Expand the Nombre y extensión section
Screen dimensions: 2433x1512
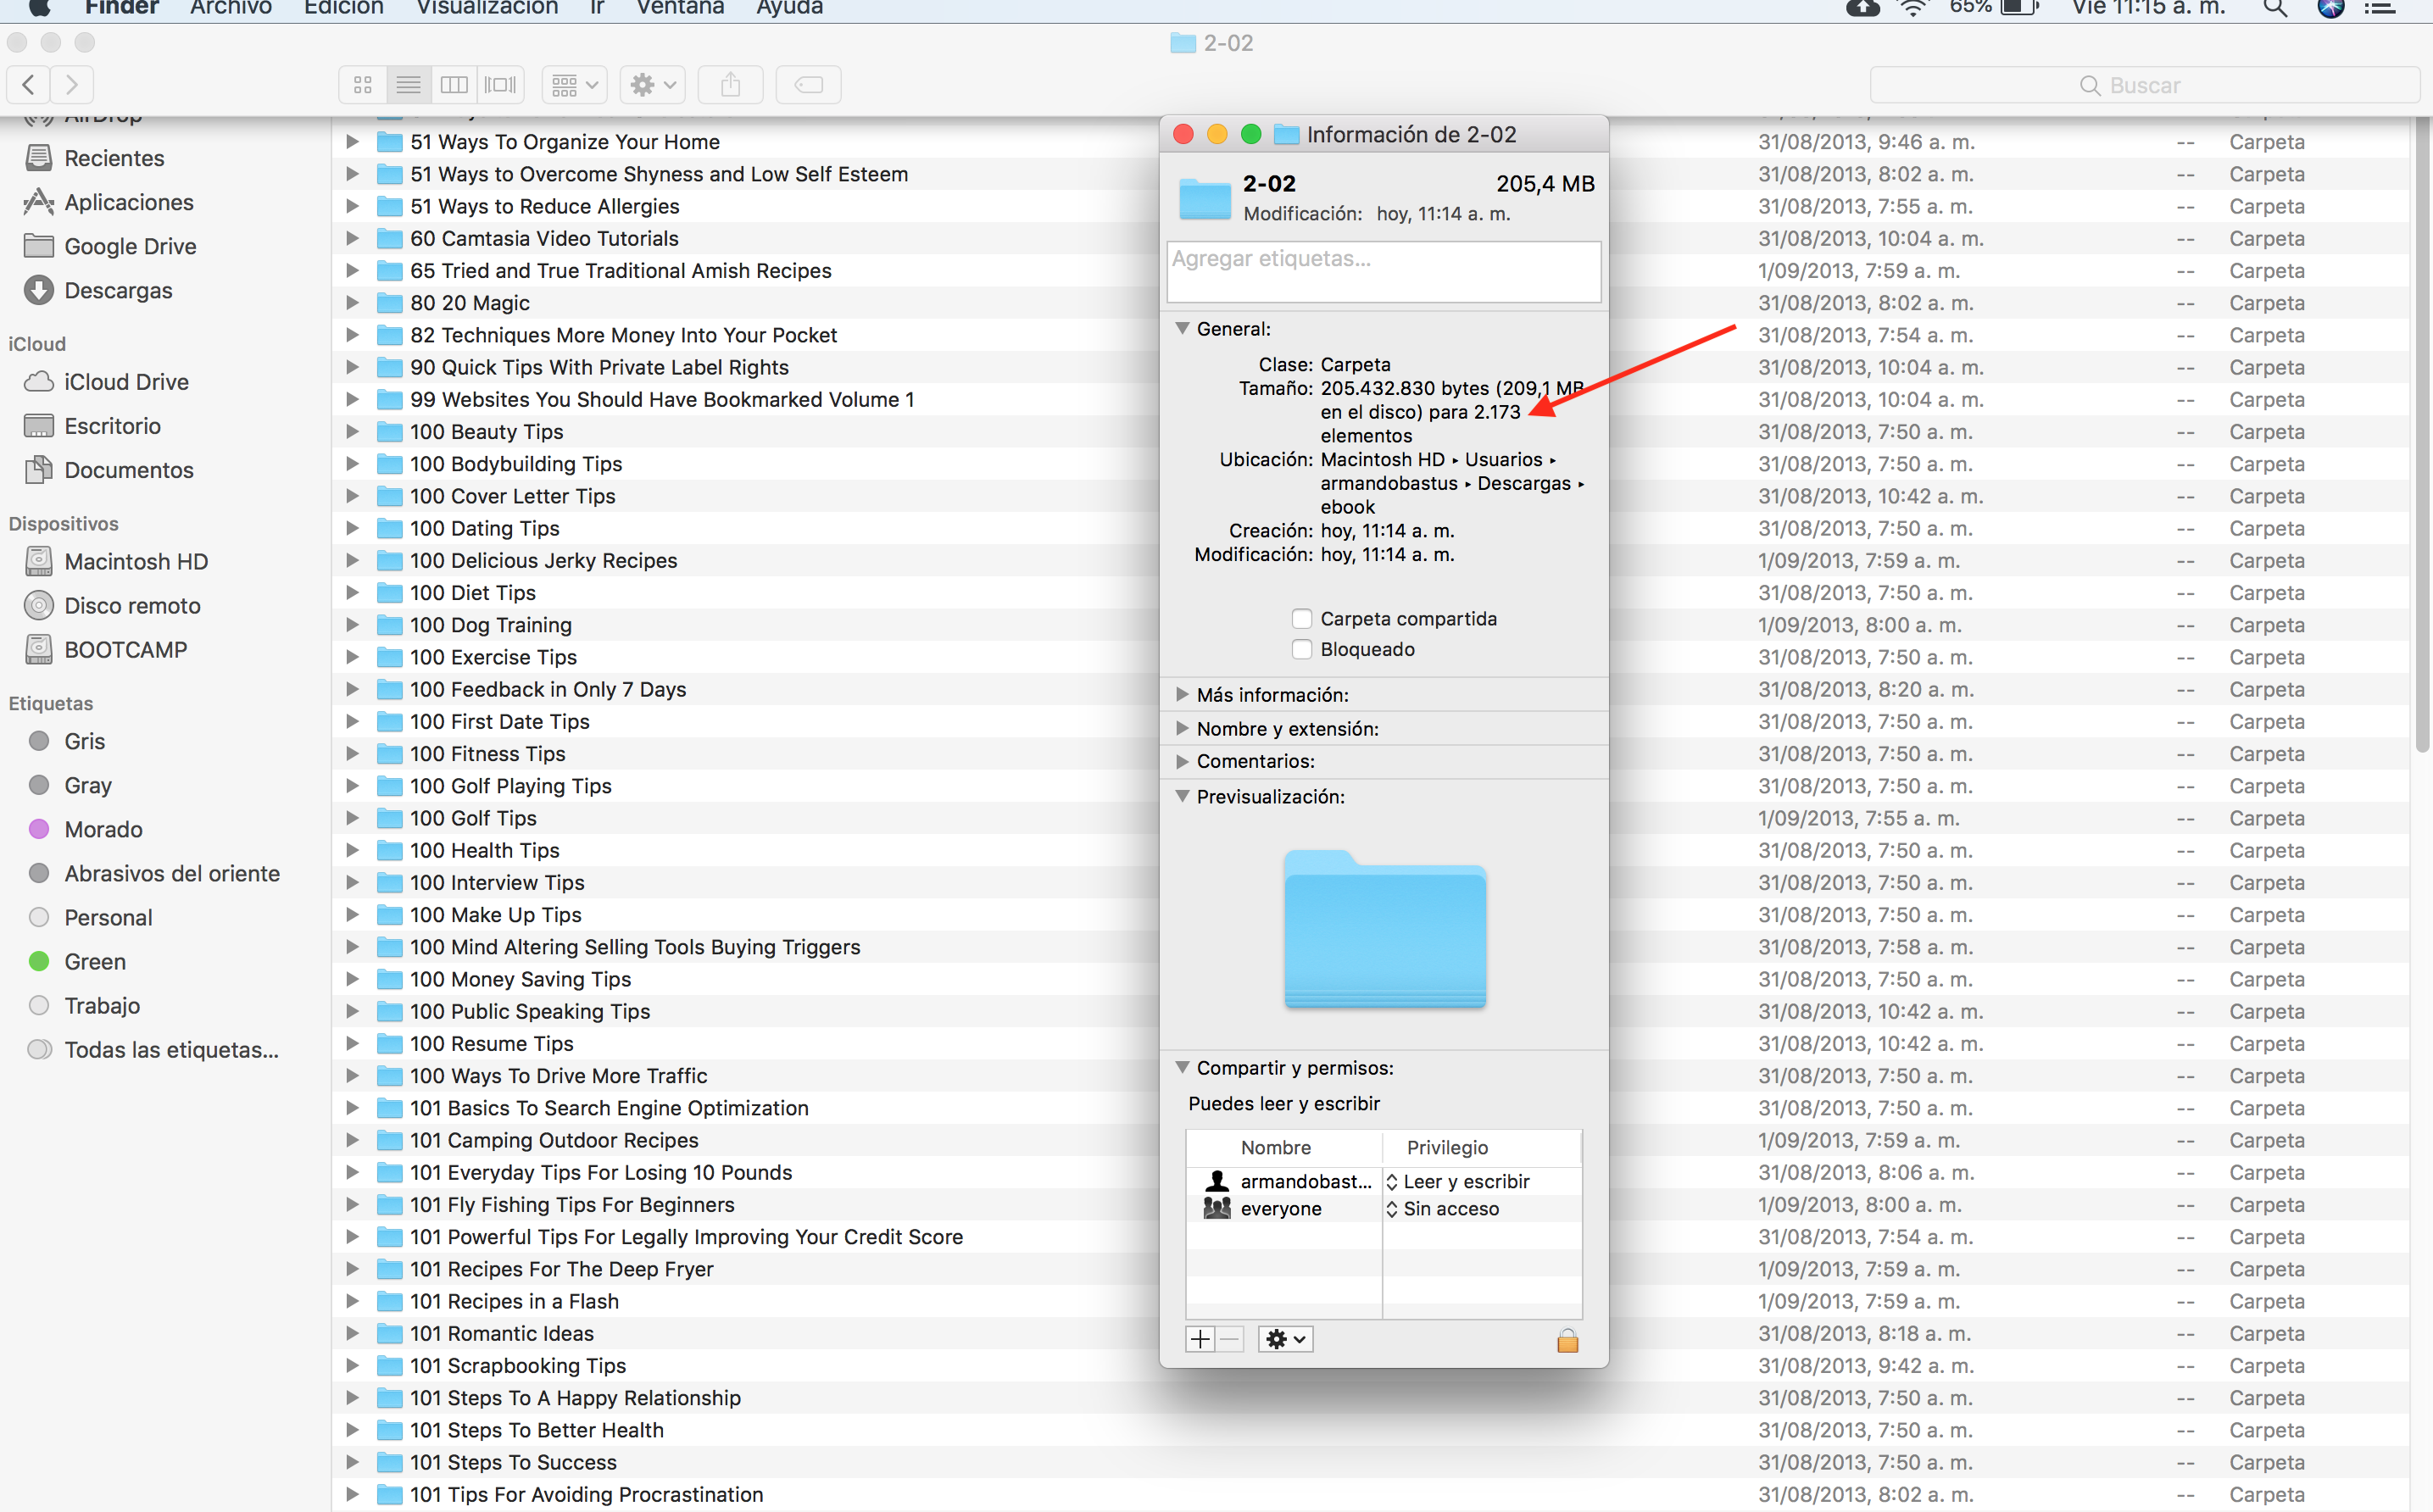1182,728
